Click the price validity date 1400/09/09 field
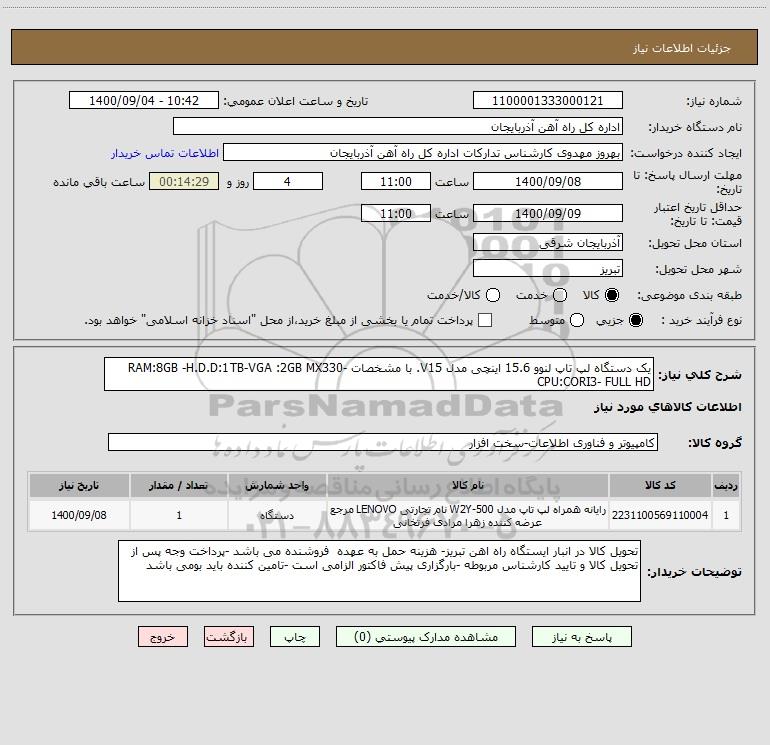770x745 pixels. [548, 213]
